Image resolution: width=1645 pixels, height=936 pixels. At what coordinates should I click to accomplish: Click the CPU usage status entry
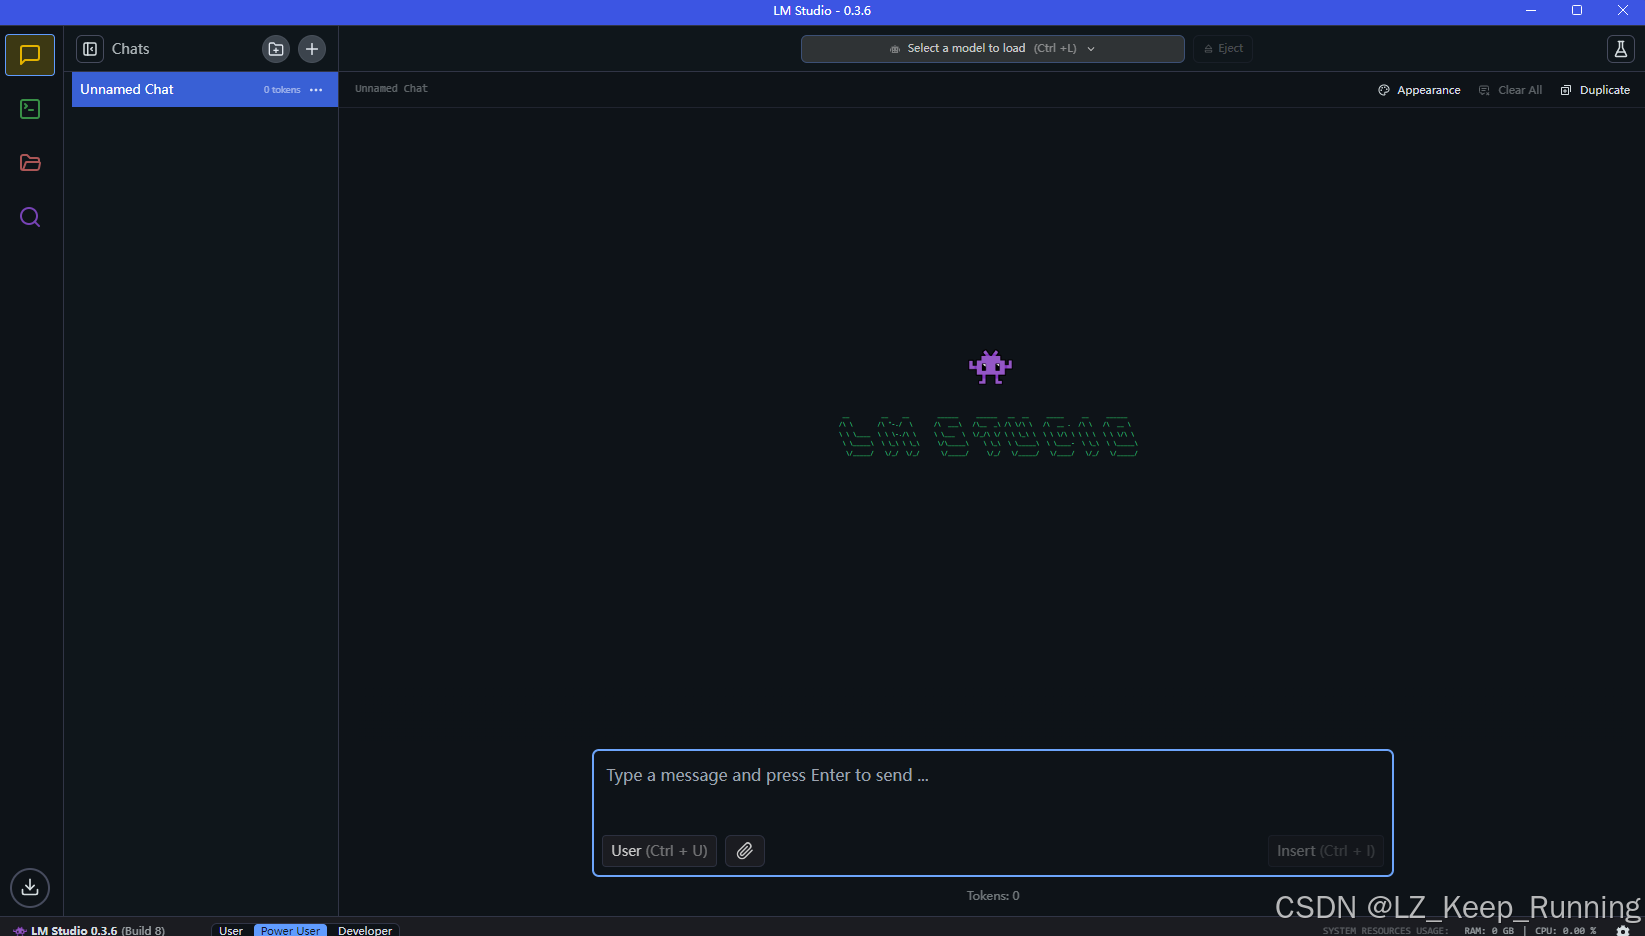click(x=1566, y=931)
